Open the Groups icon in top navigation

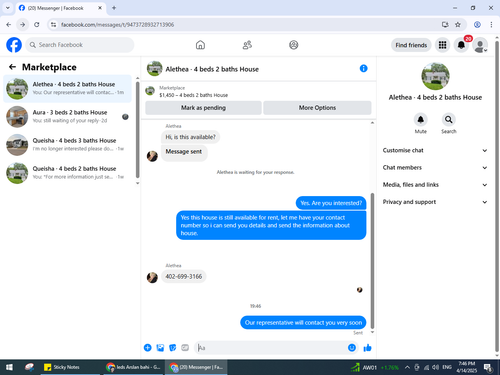click(x=294, y=45)
